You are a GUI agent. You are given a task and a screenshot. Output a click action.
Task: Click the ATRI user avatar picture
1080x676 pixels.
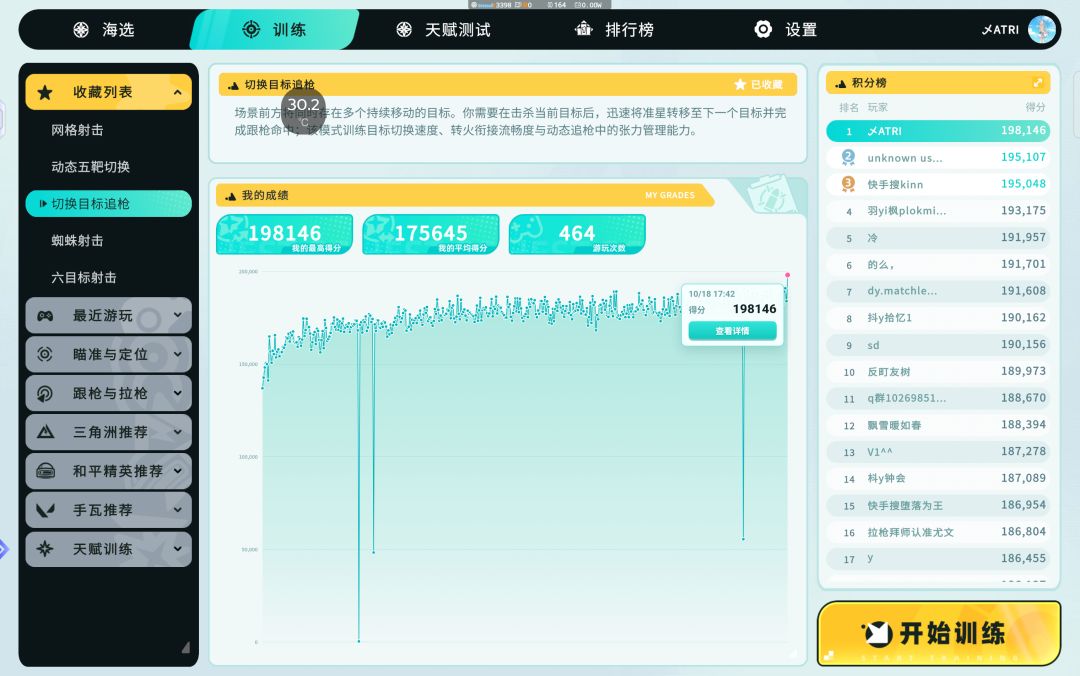[1041, 30]
